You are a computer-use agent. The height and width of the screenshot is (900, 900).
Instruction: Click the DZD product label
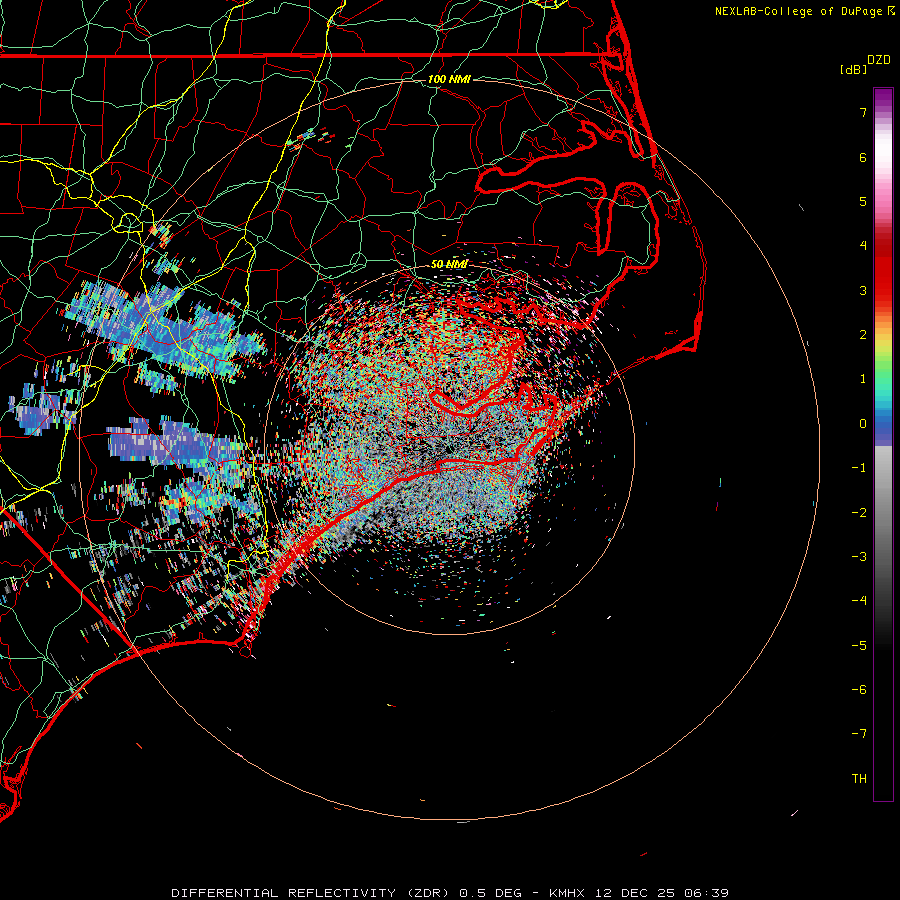(879, 60)
